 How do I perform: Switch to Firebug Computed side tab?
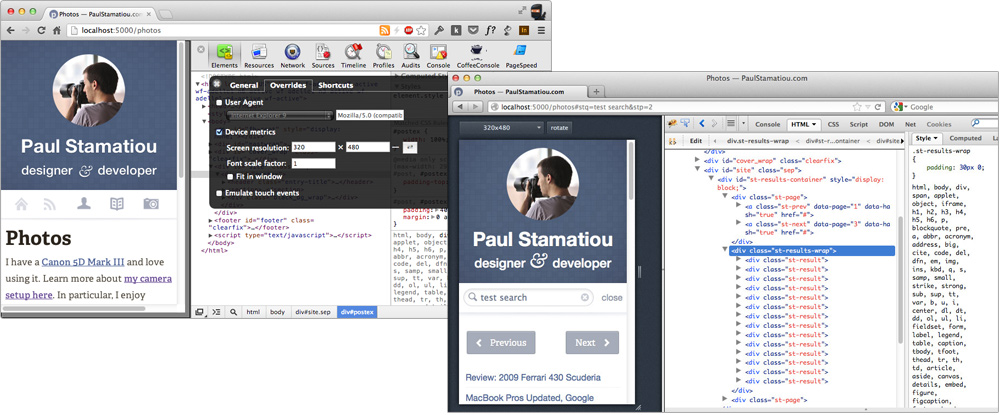point(965,138)
